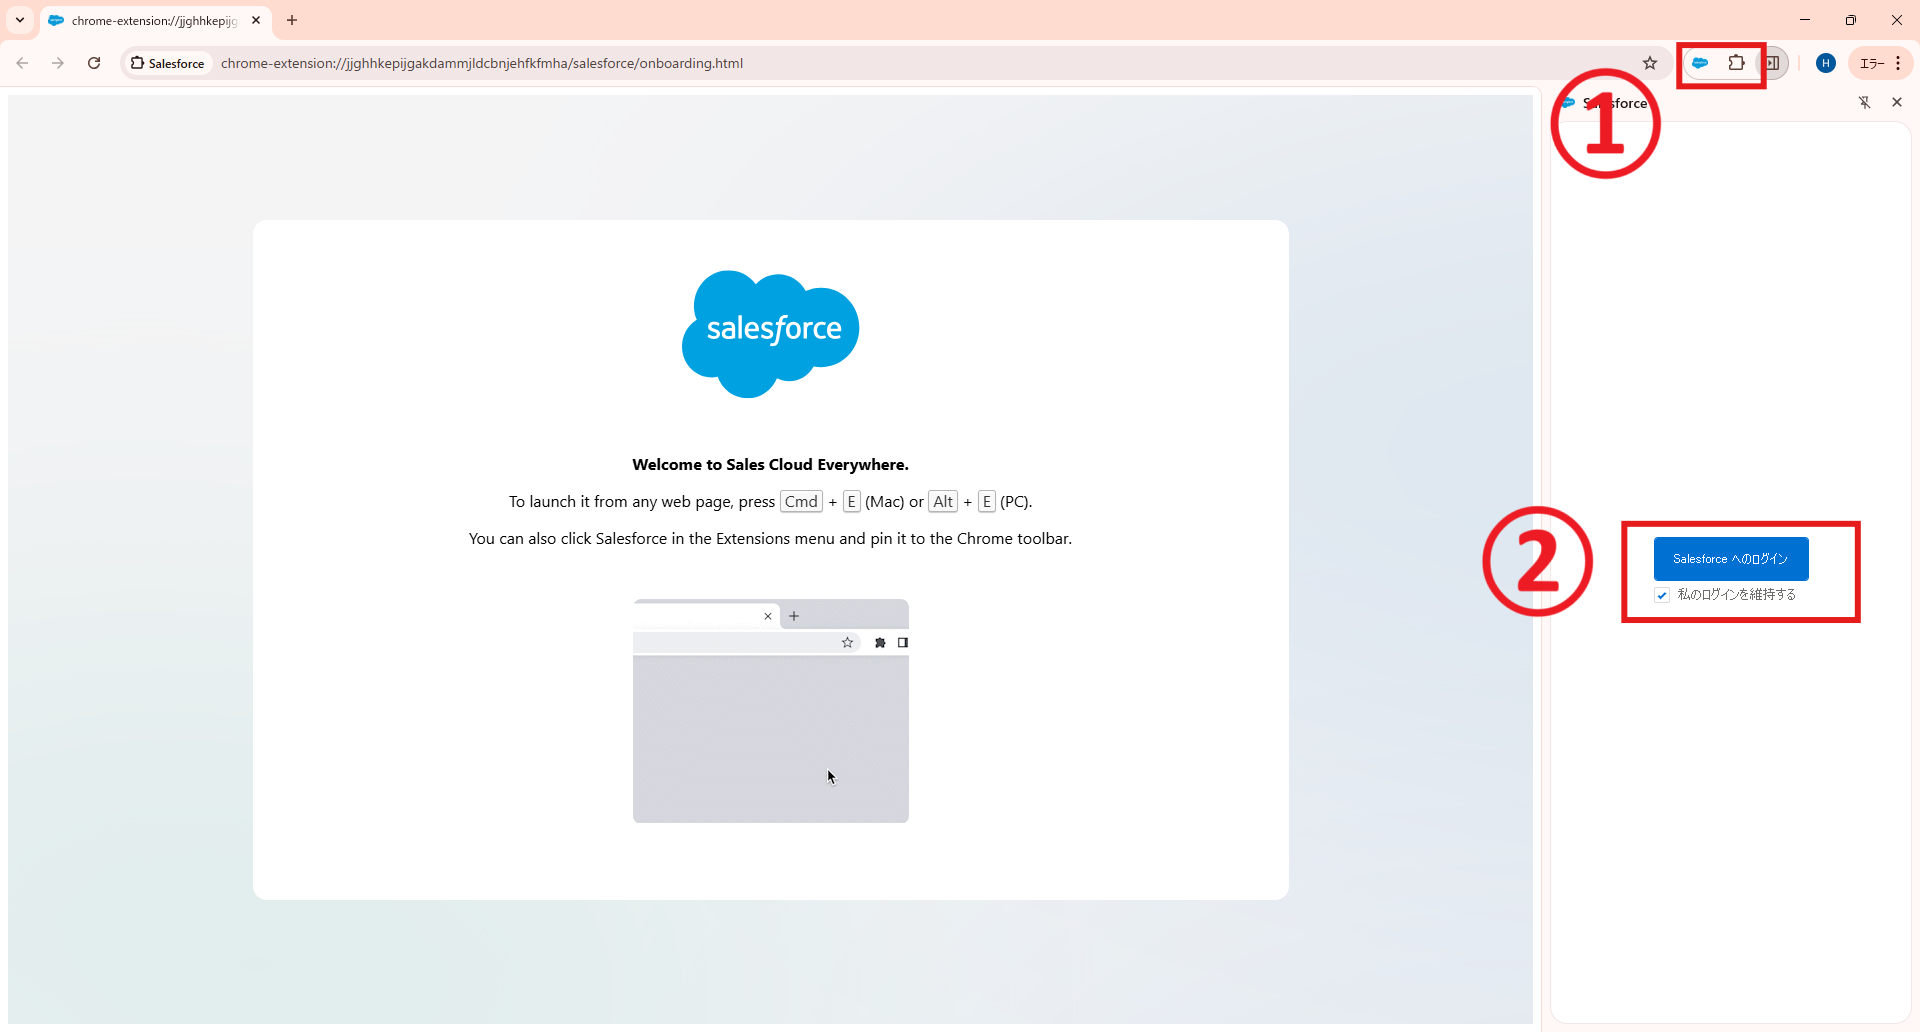Go forward to the next page

[x=58, y=63]
